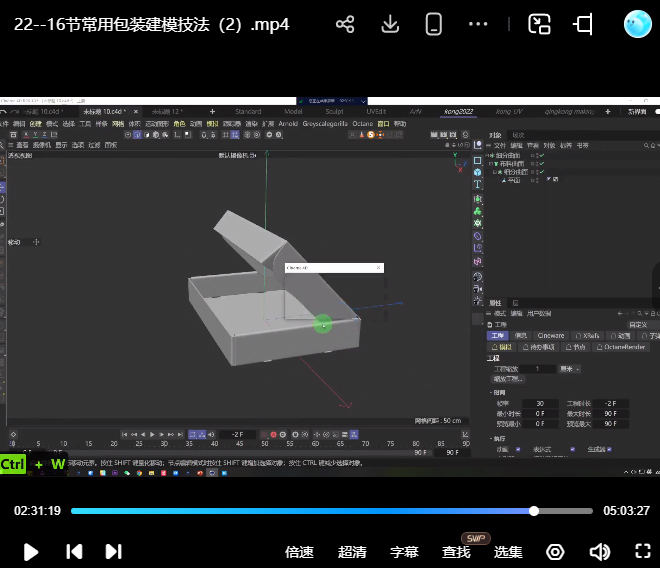
Task: Open the more options ellipsis menu
Action: click(x=478, y=24)
